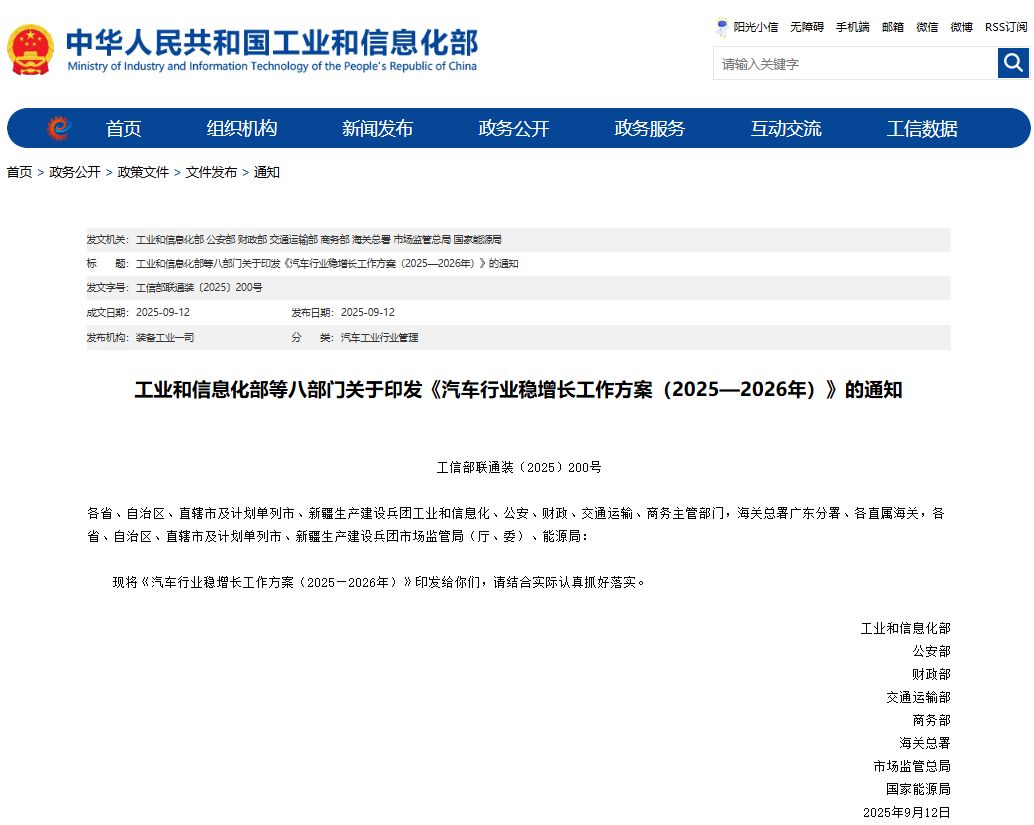Click the 阳光小信 top link
This screenshot has width=1034, height=825.
coord(756,27)
